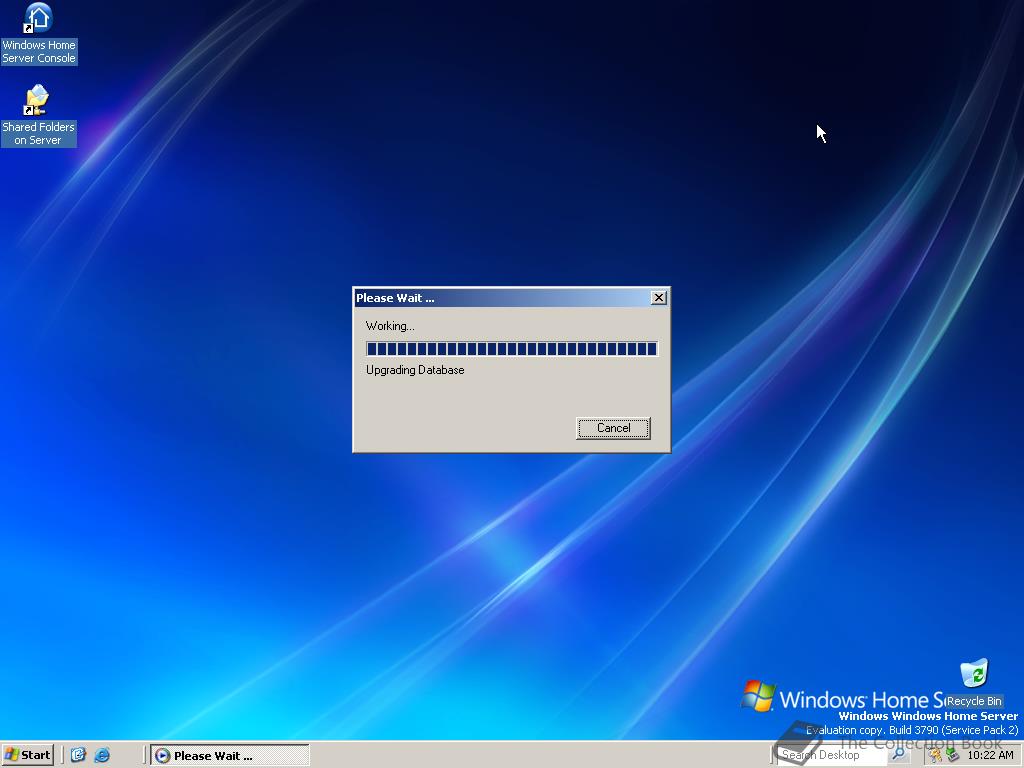This screenshot has height=768, width=1024.
Task: Launch Internet Explorer from quick launch
Action: pyautogui.click(x=102, y=755)
